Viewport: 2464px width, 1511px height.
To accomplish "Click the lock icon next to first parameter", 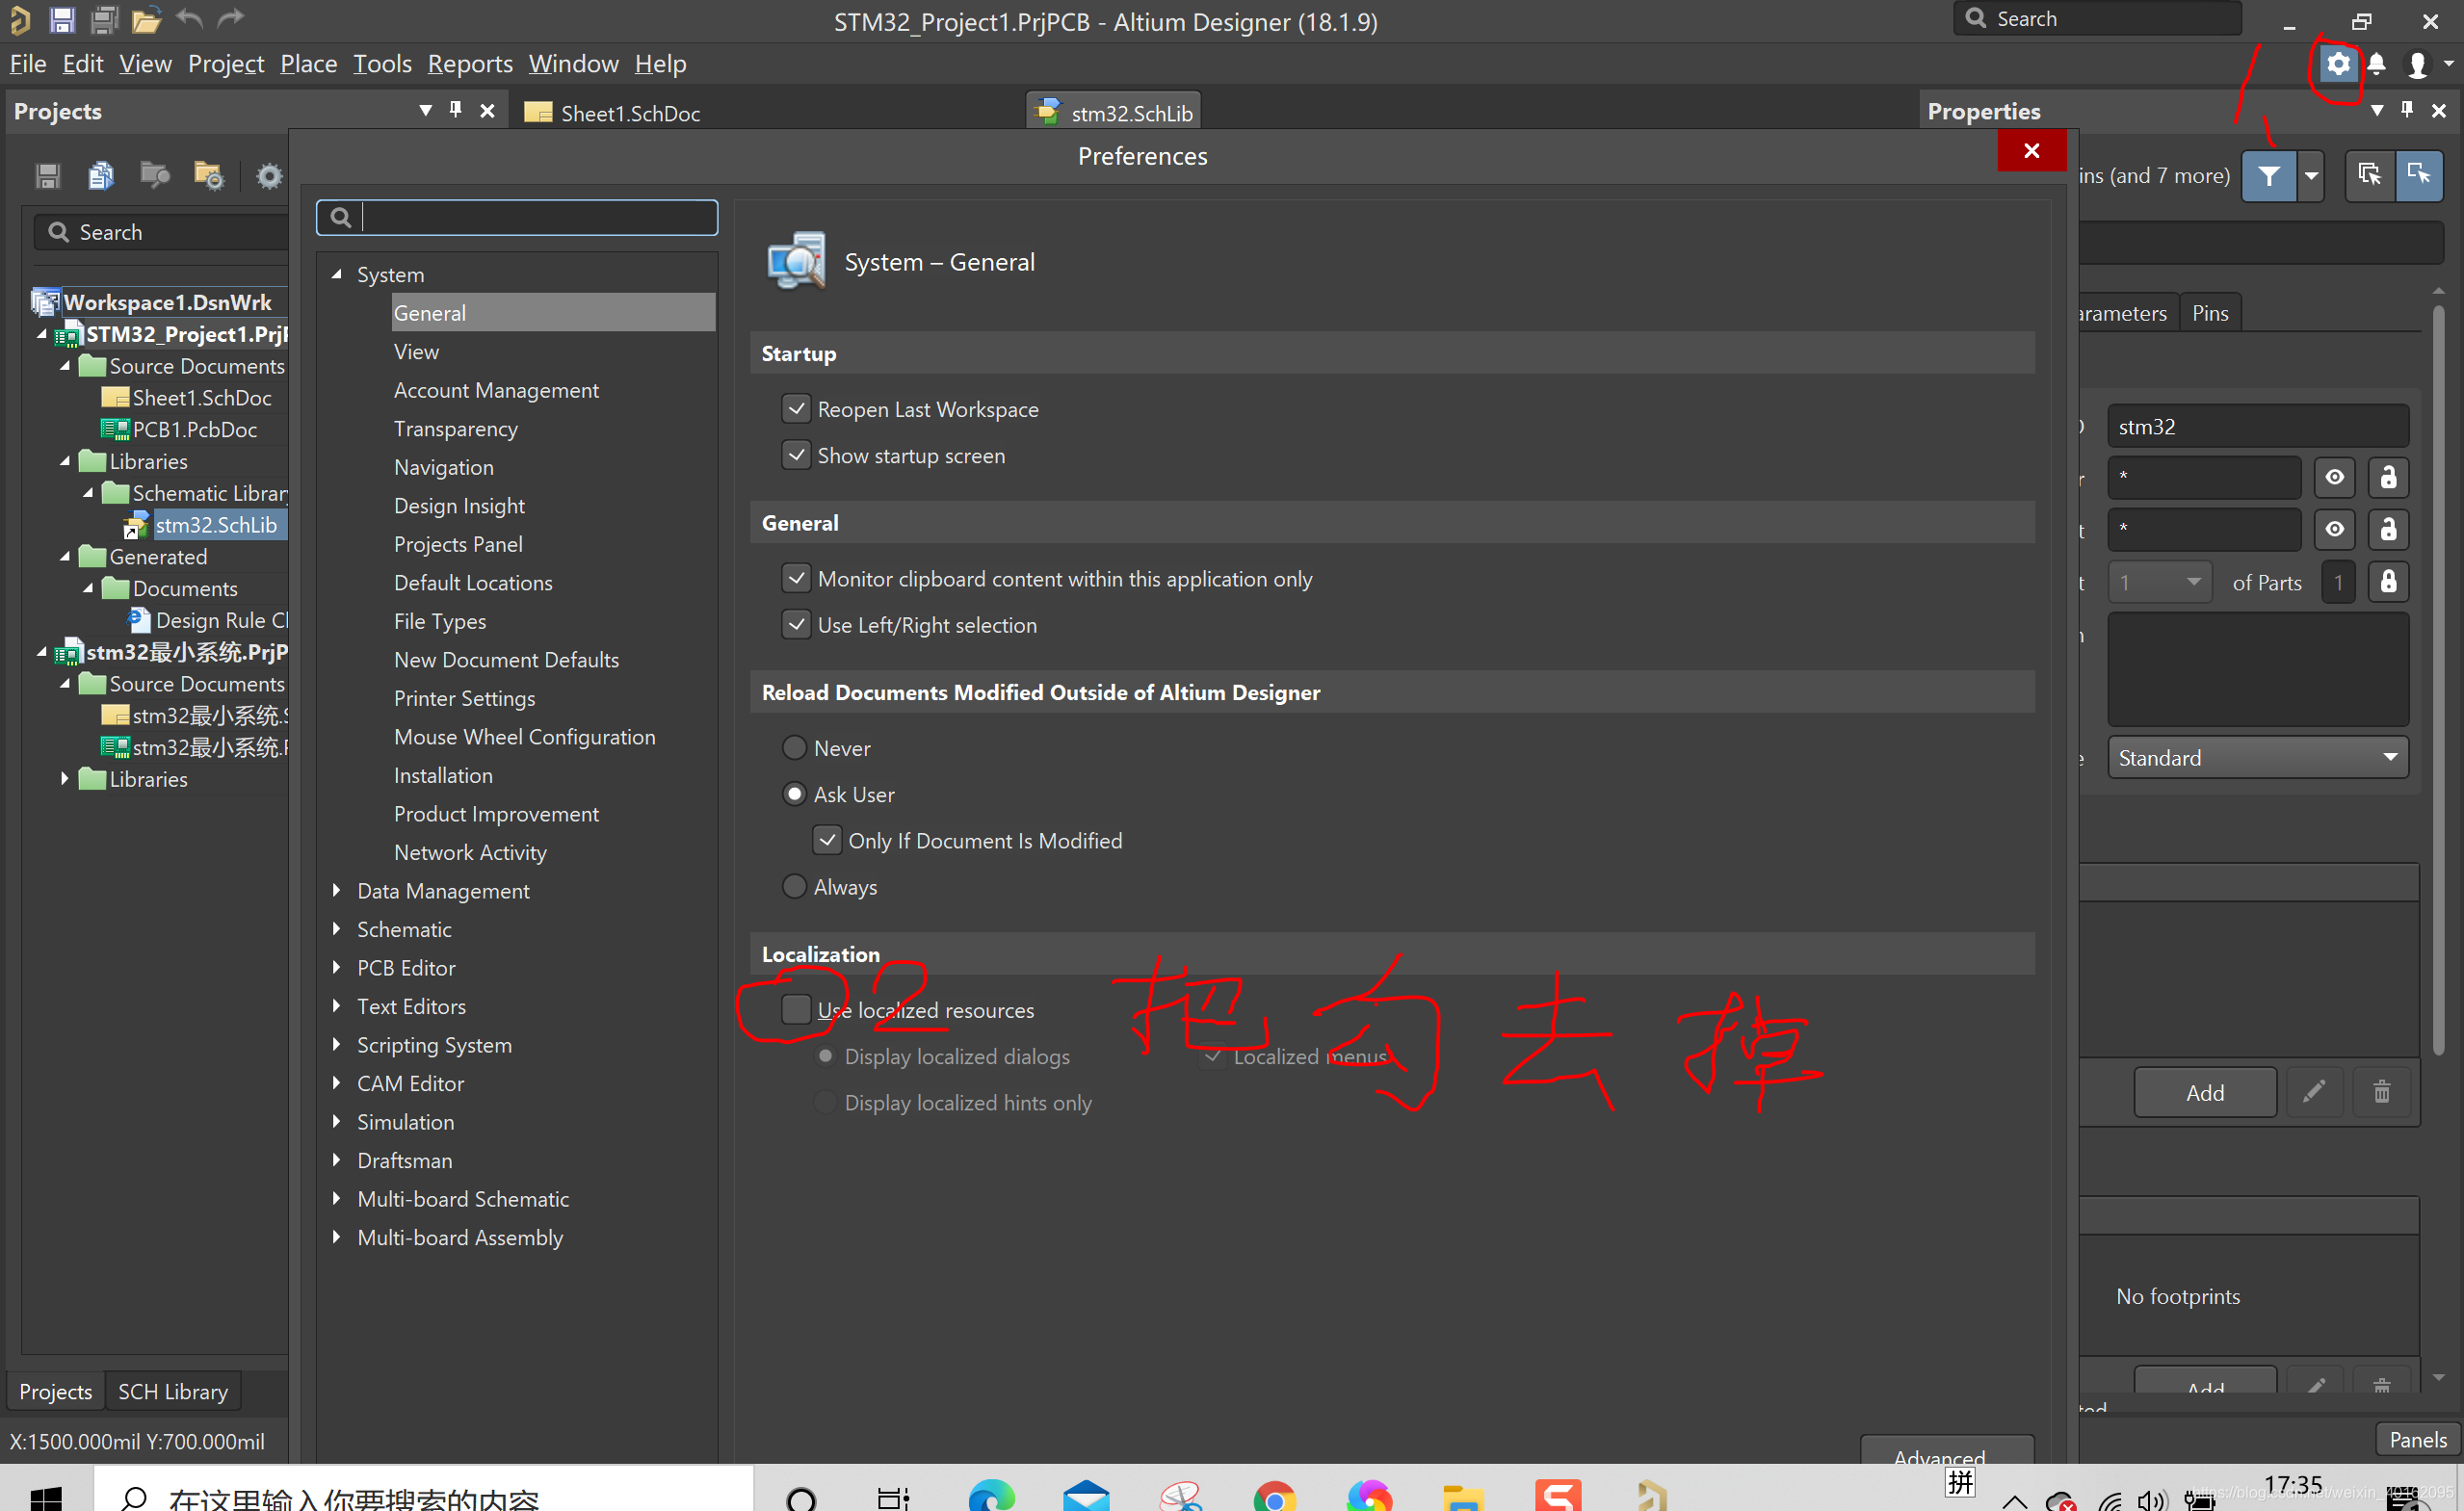I will tap(2388, 477).
